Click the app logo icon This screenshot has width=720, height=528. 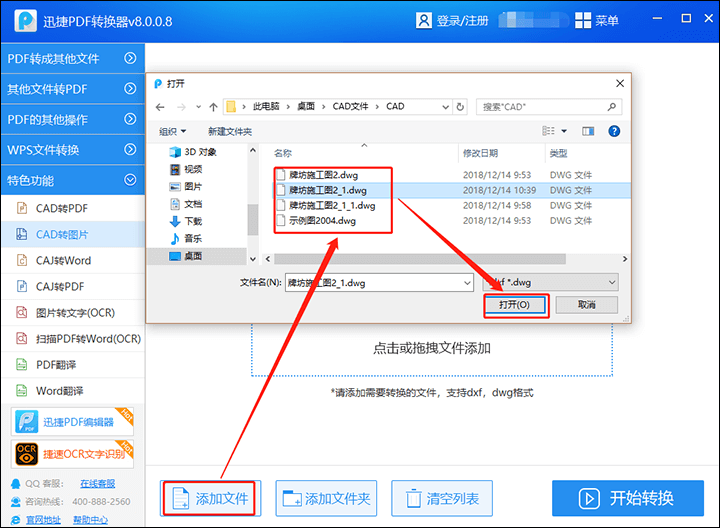(25, 21)
